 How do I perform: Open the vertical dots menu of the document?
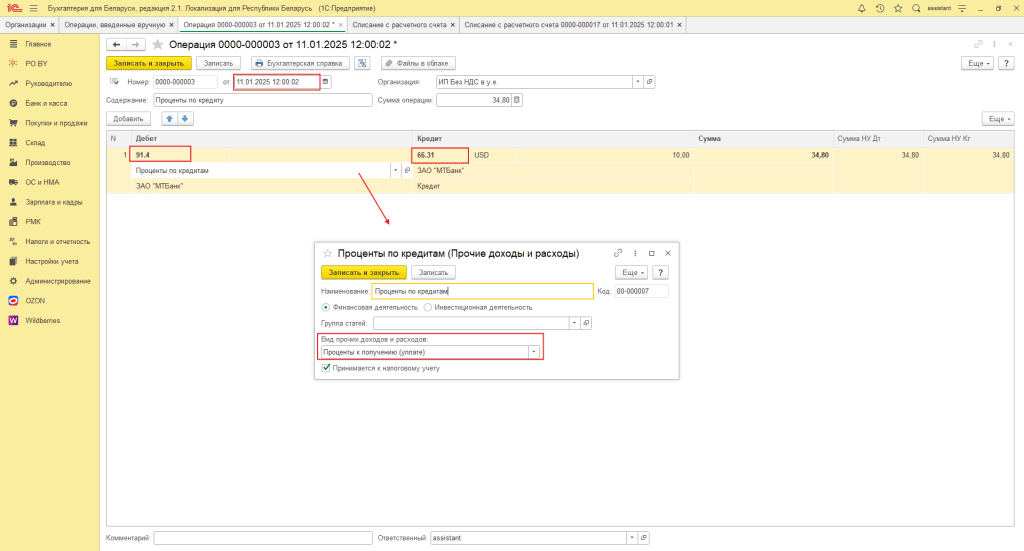tap(994, 44)
